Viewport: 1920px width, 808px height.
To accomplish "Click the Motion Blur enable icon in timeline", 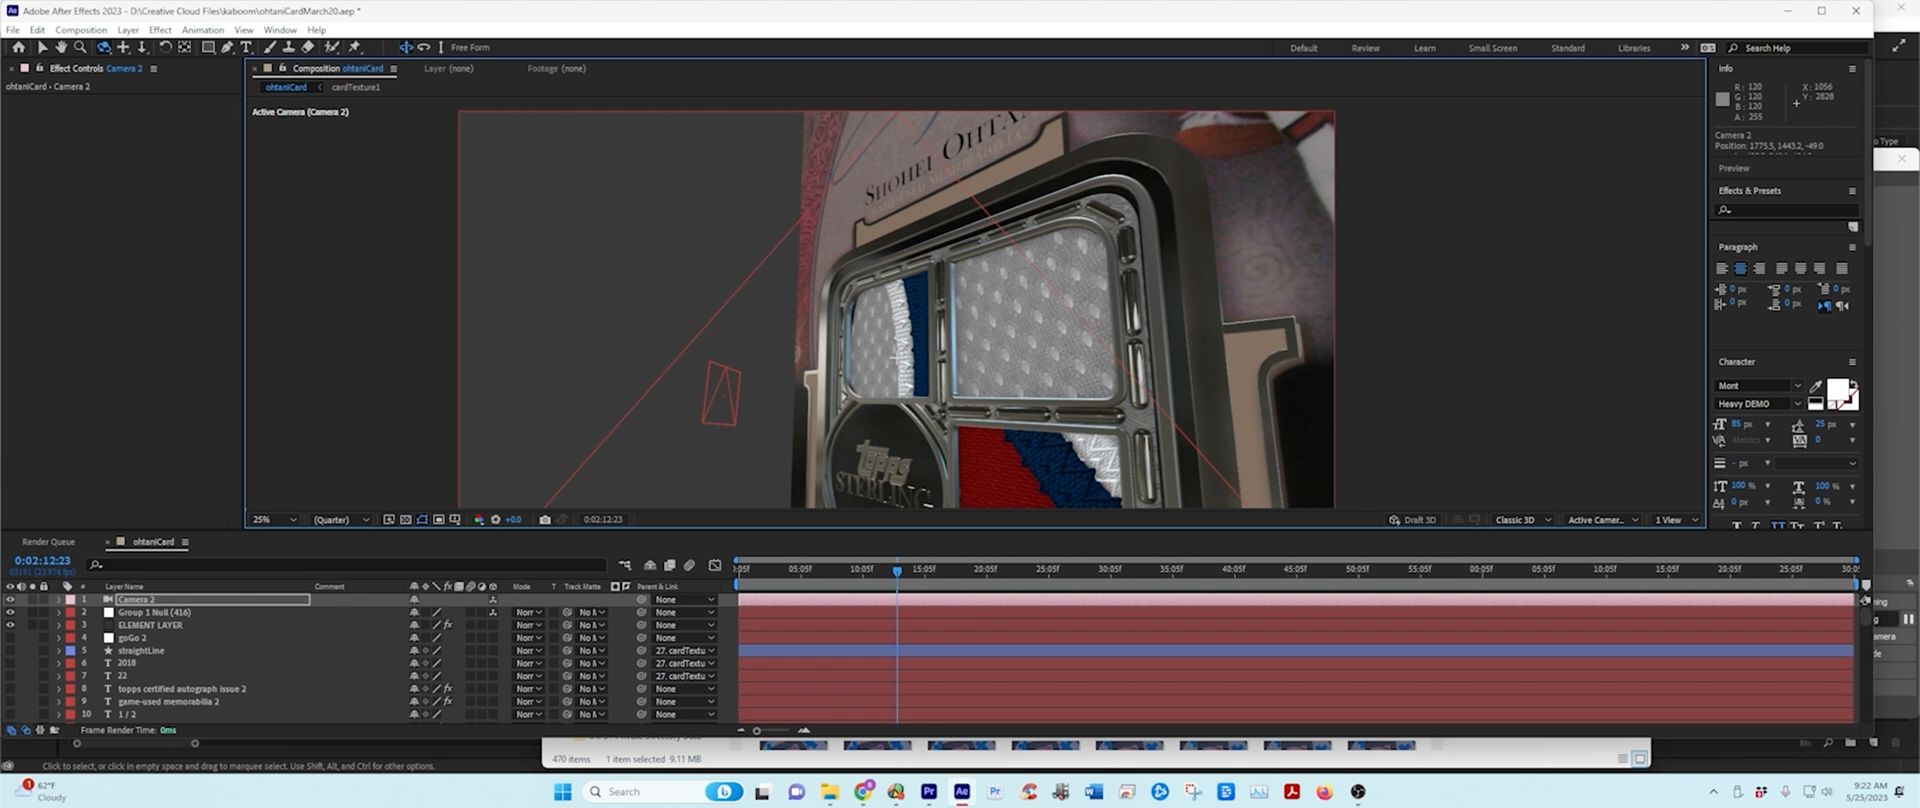I will click(689, 565).
